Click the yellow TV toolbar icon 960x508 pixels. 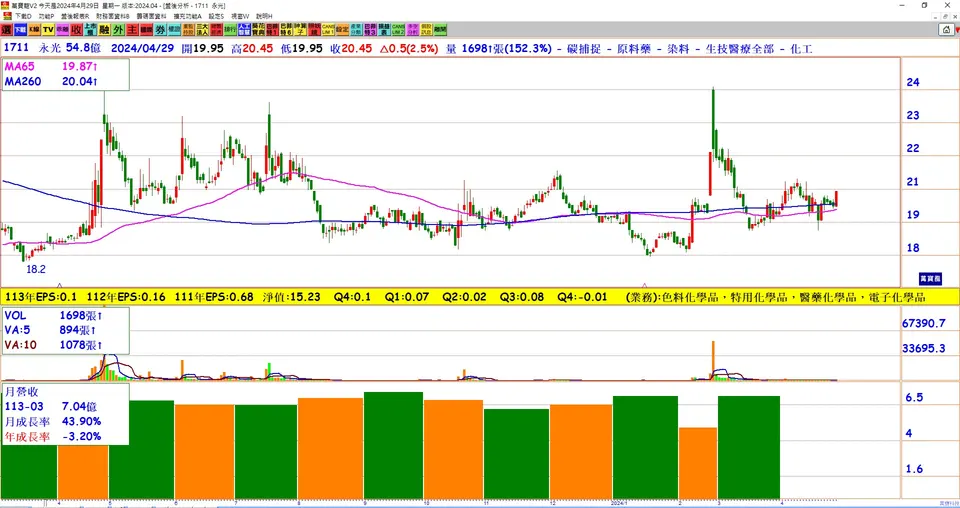click(48, 29)
